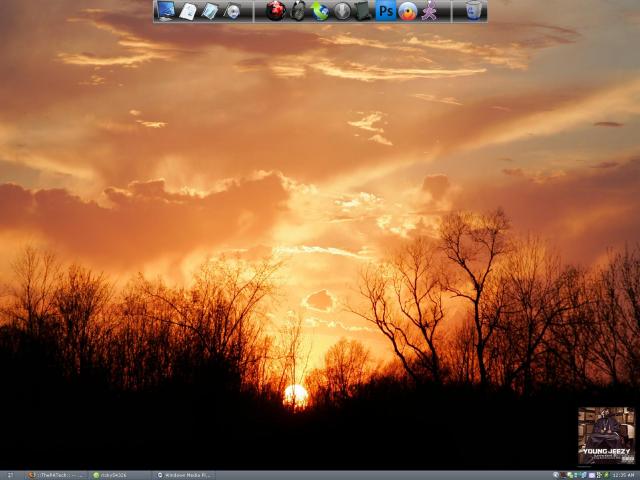
Task: Click the Young Jeezy album art widget
Action: (607, 436)
